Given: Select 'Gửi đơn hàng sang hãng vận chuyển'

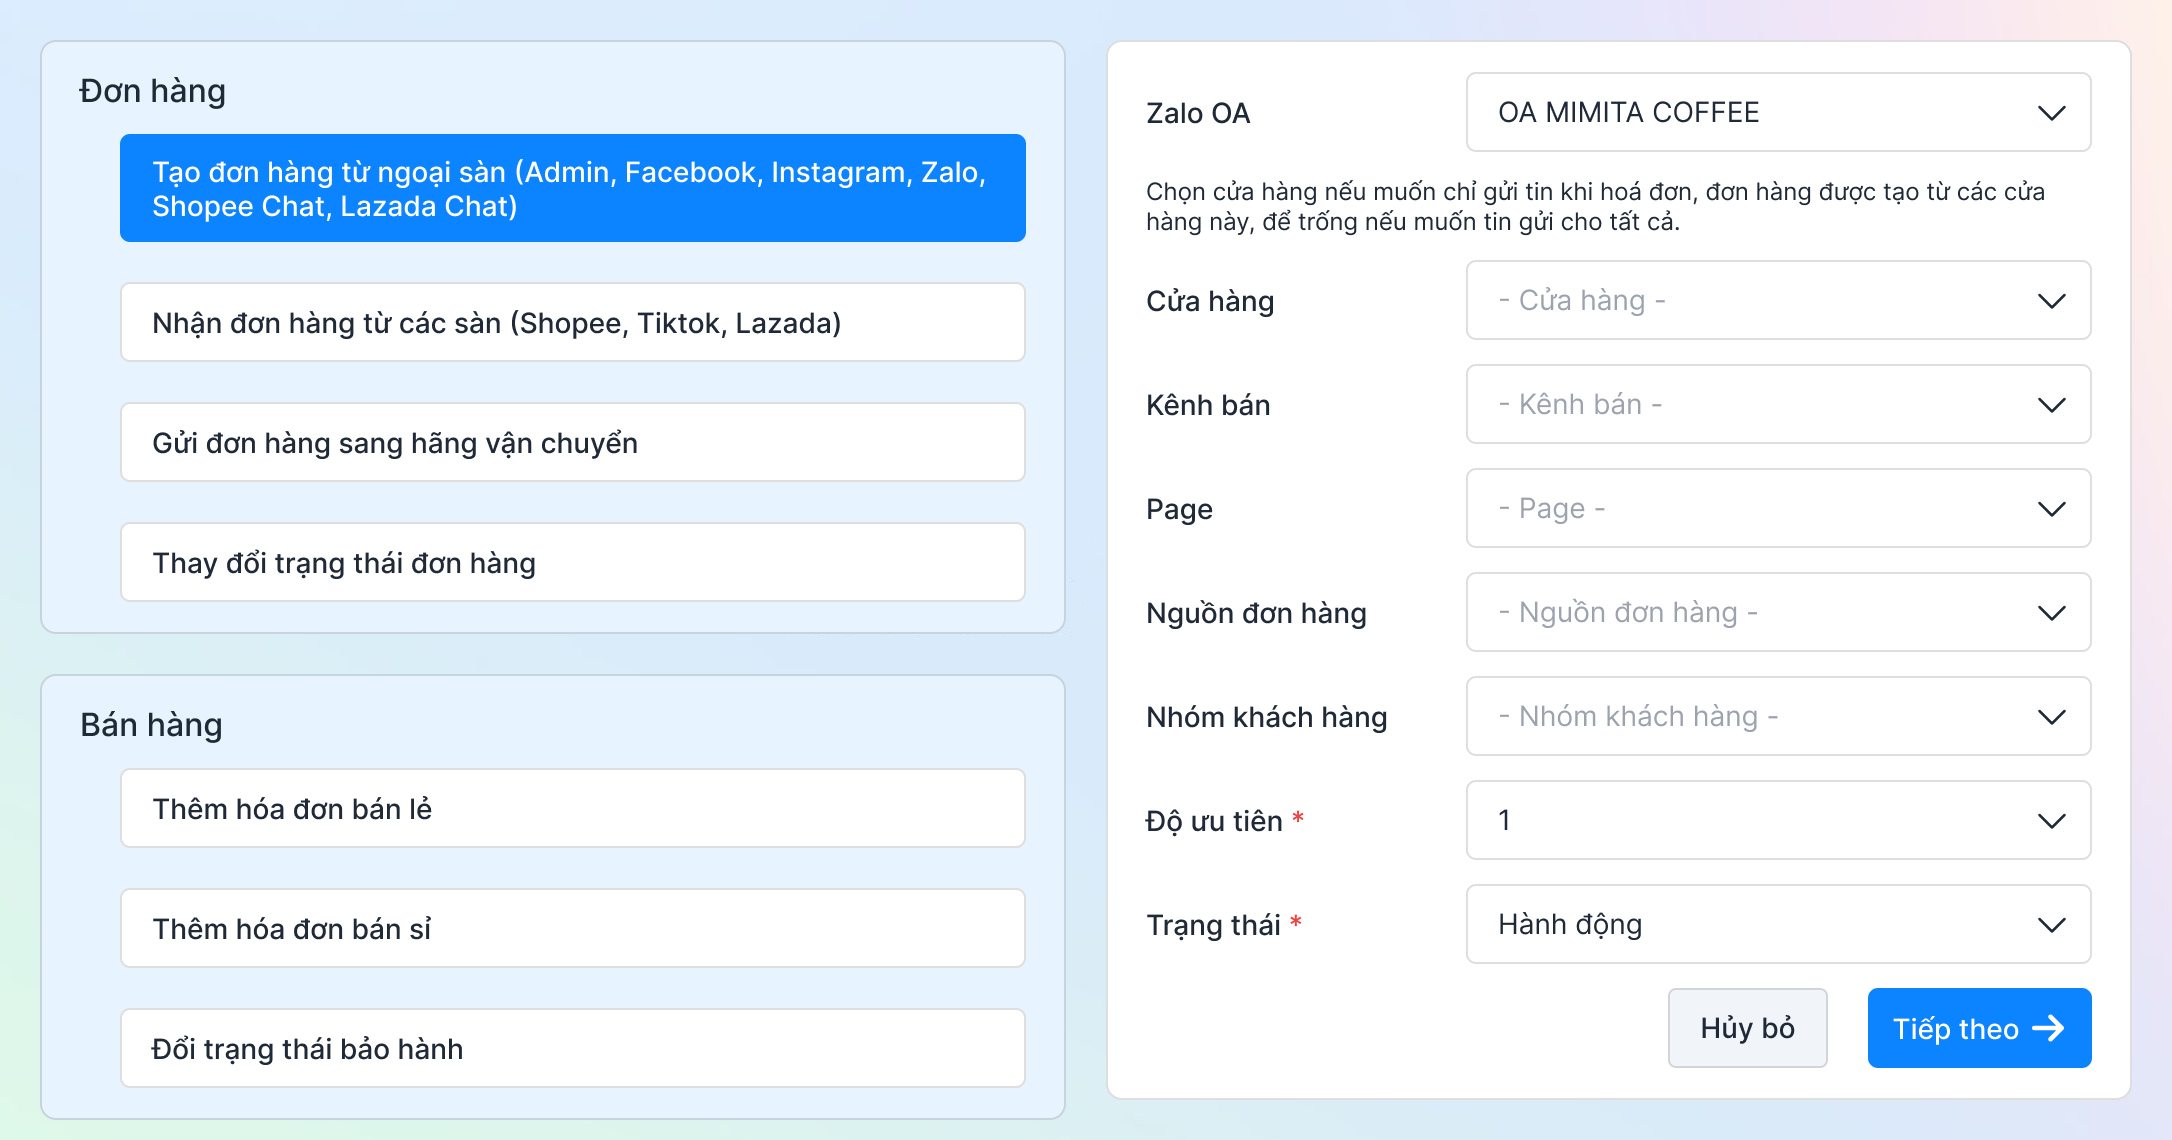Looking at the screenshot, I should pos(572,443).
